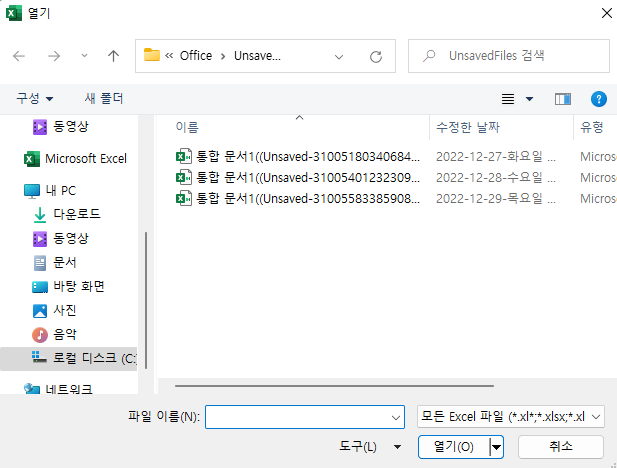The height and width of the screenshot is (468, 617).
Task: Go up one folder level
Action: click(x=113, y=56)
